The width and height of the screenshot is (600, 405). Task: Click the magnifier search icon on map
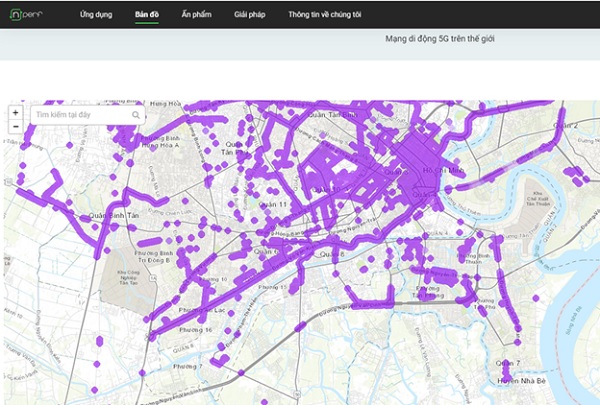tap(135, 115)
